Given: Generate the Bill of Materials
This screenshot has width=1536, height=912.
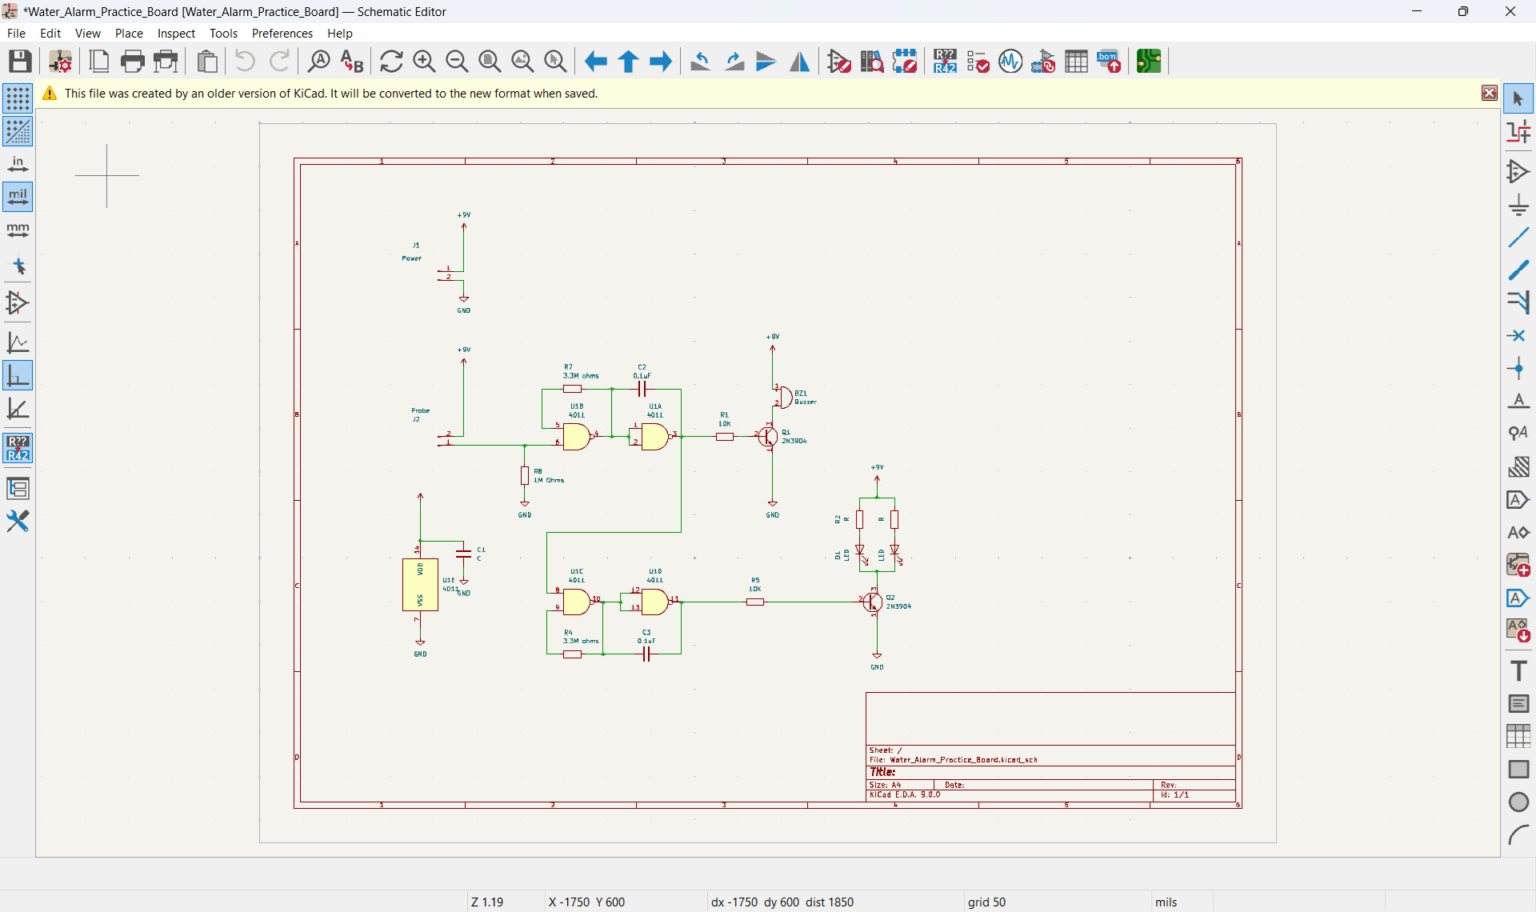Looking at the screenshot, I should click(1109, 61).
